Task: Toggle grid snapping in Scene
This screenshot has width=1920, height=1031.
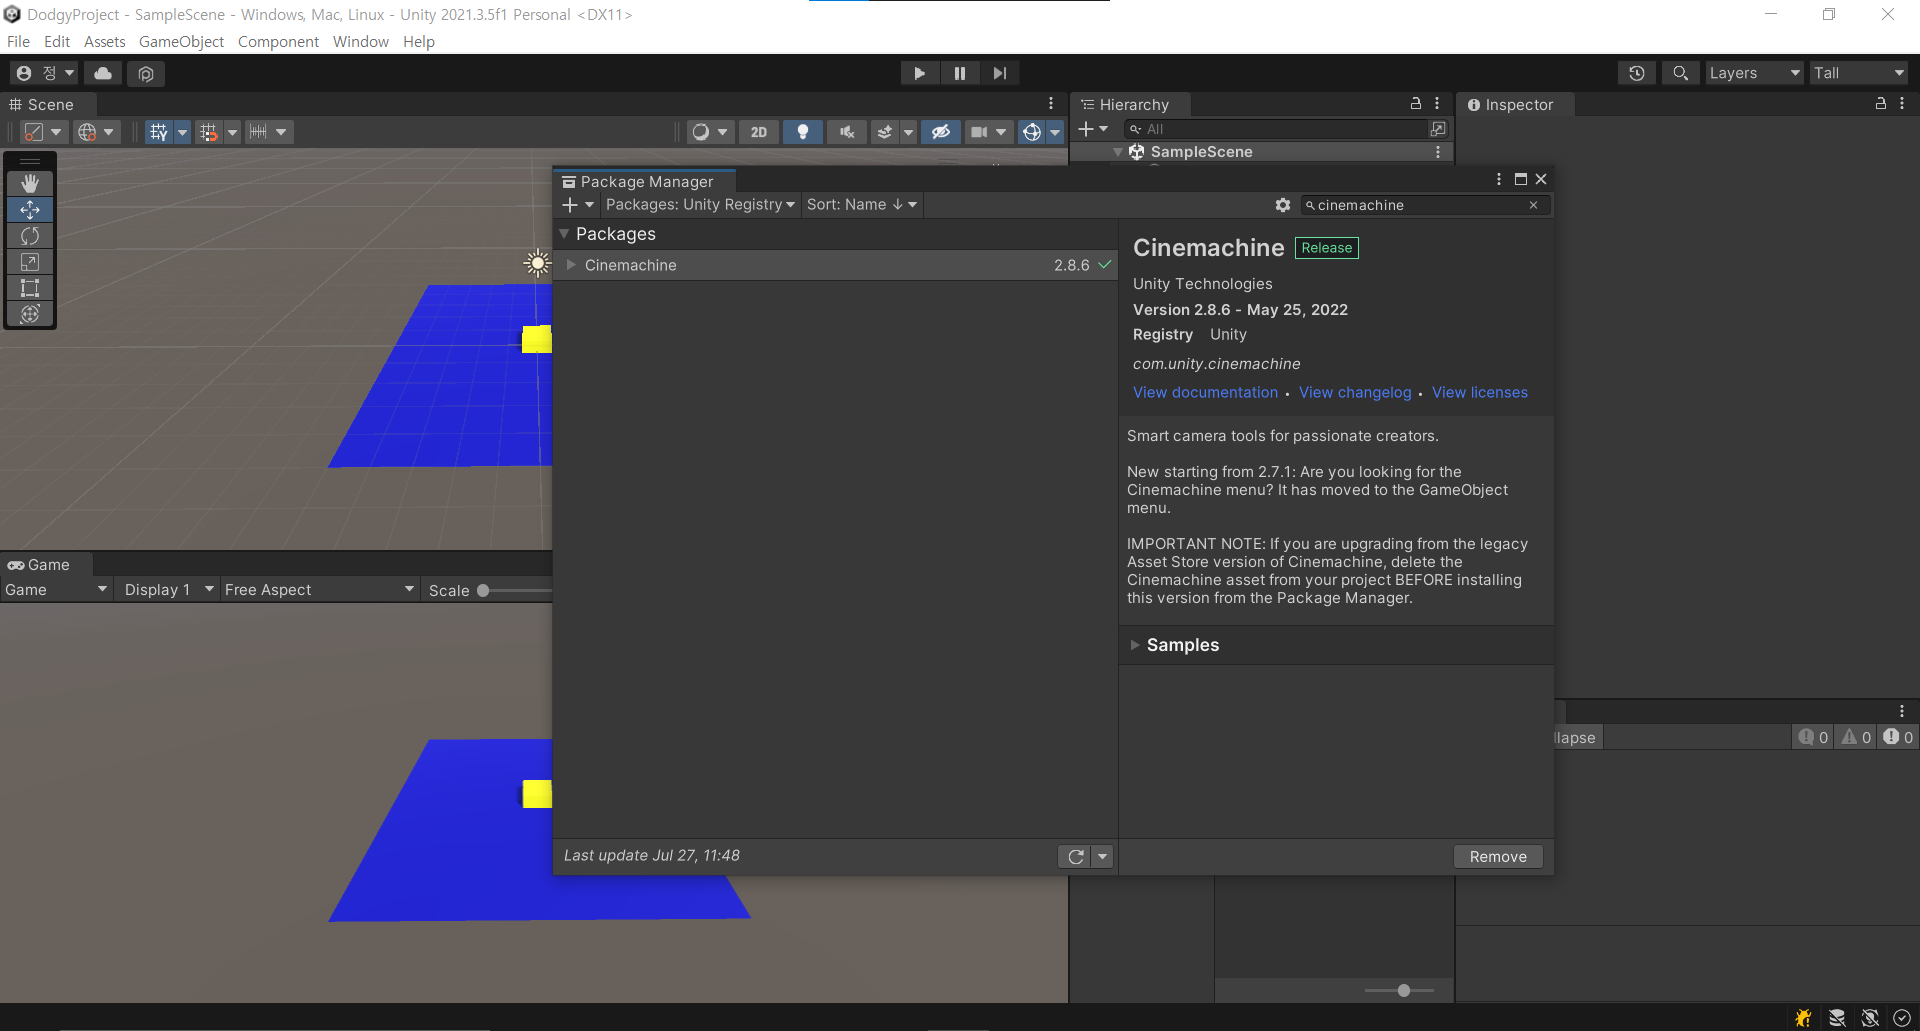Action: [x=208, y=132]
